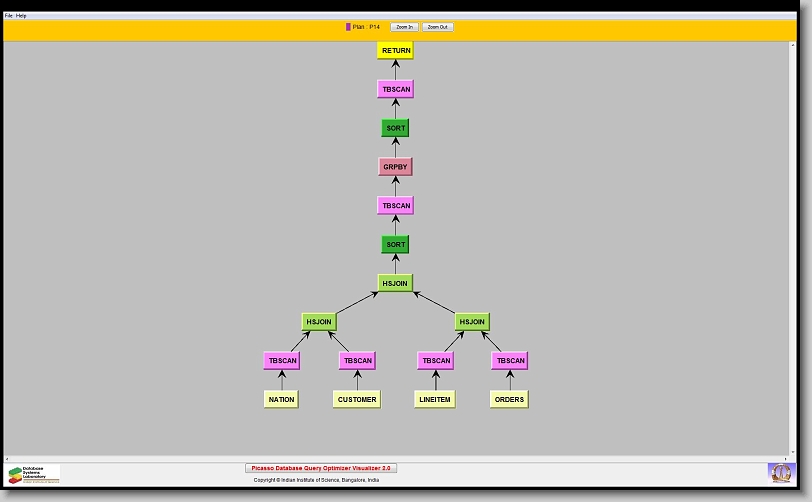Select the NATION table node

281,399
